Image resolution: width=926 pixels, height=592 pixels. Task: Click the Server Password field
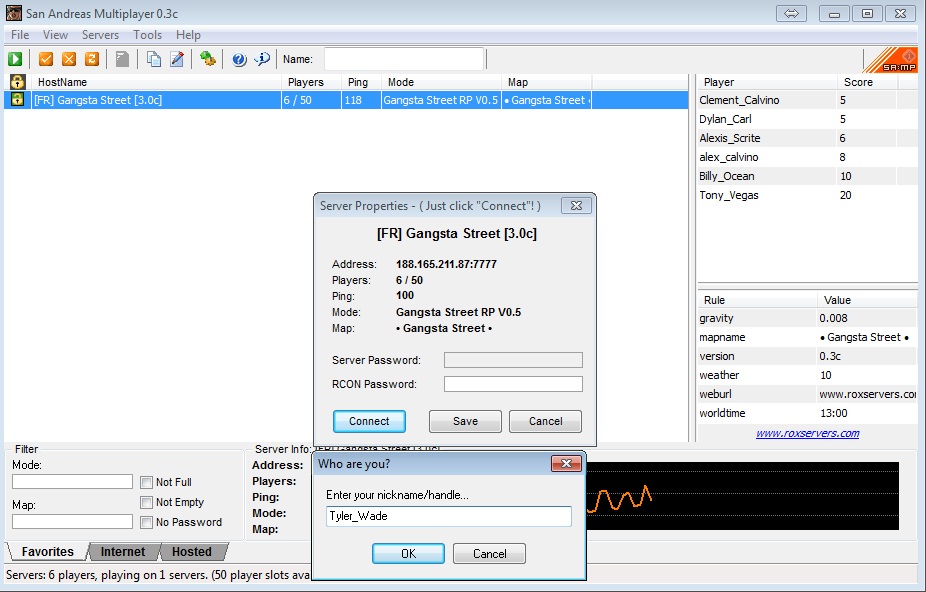(x=513, y=360)
